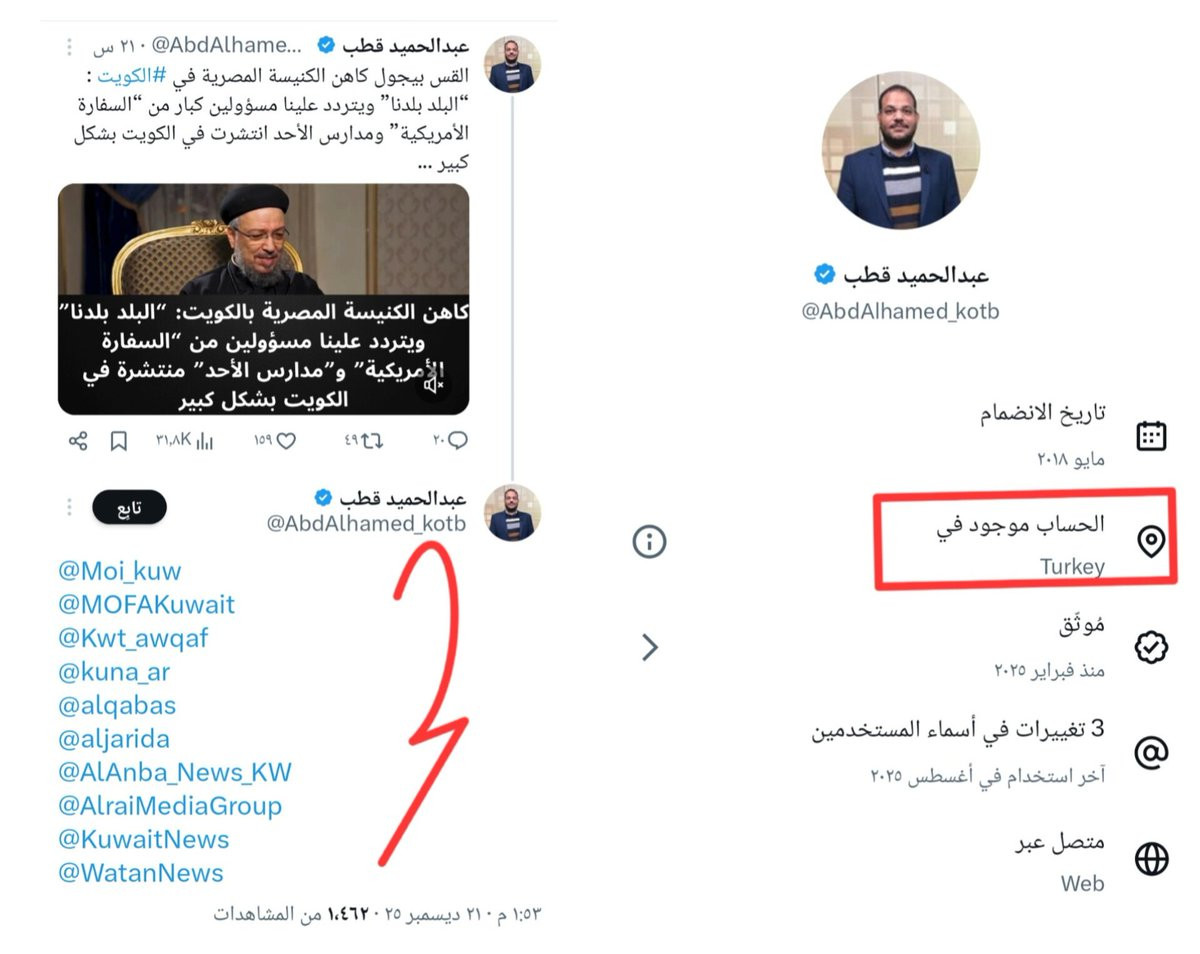Open the three-dot menu beside the follow button
The width and height of the screenshot is (1200, 954).
[x=69, y=508]
